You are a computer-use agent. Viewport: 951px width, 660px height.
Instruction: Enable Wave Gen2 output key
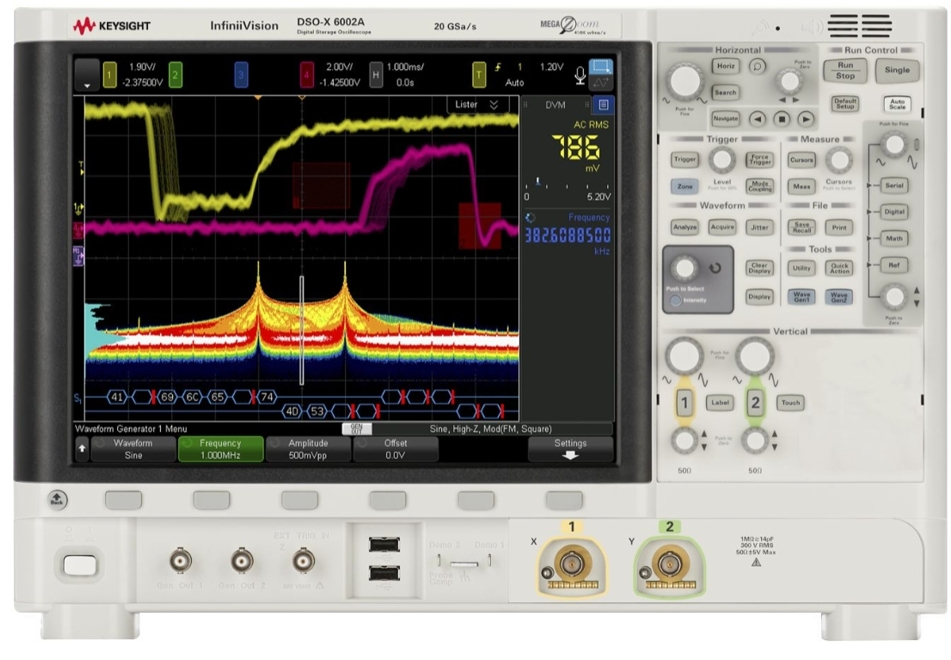pos(839,296)
